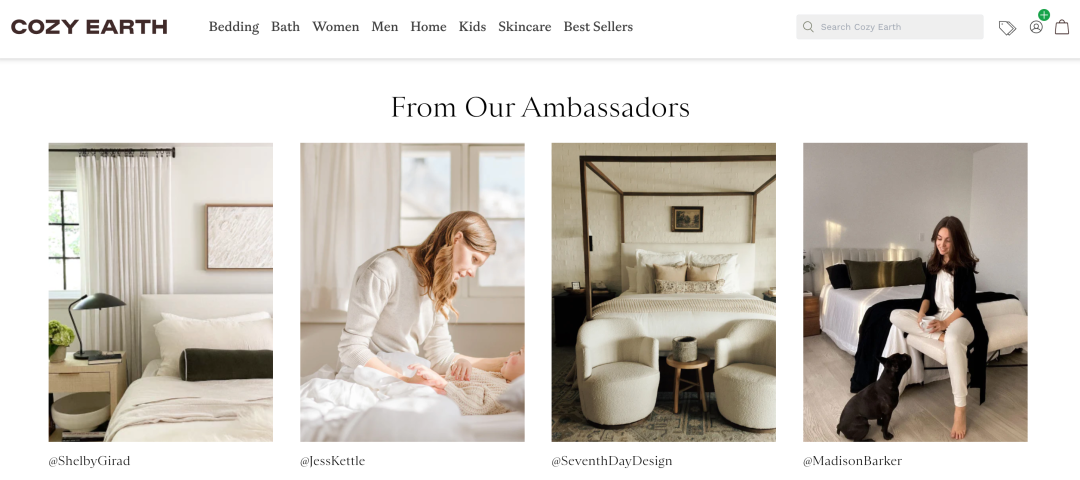Open the Kids menu
Image resolution: width=1080 pixels, height=480 pixels.
[x=472, y=27]
